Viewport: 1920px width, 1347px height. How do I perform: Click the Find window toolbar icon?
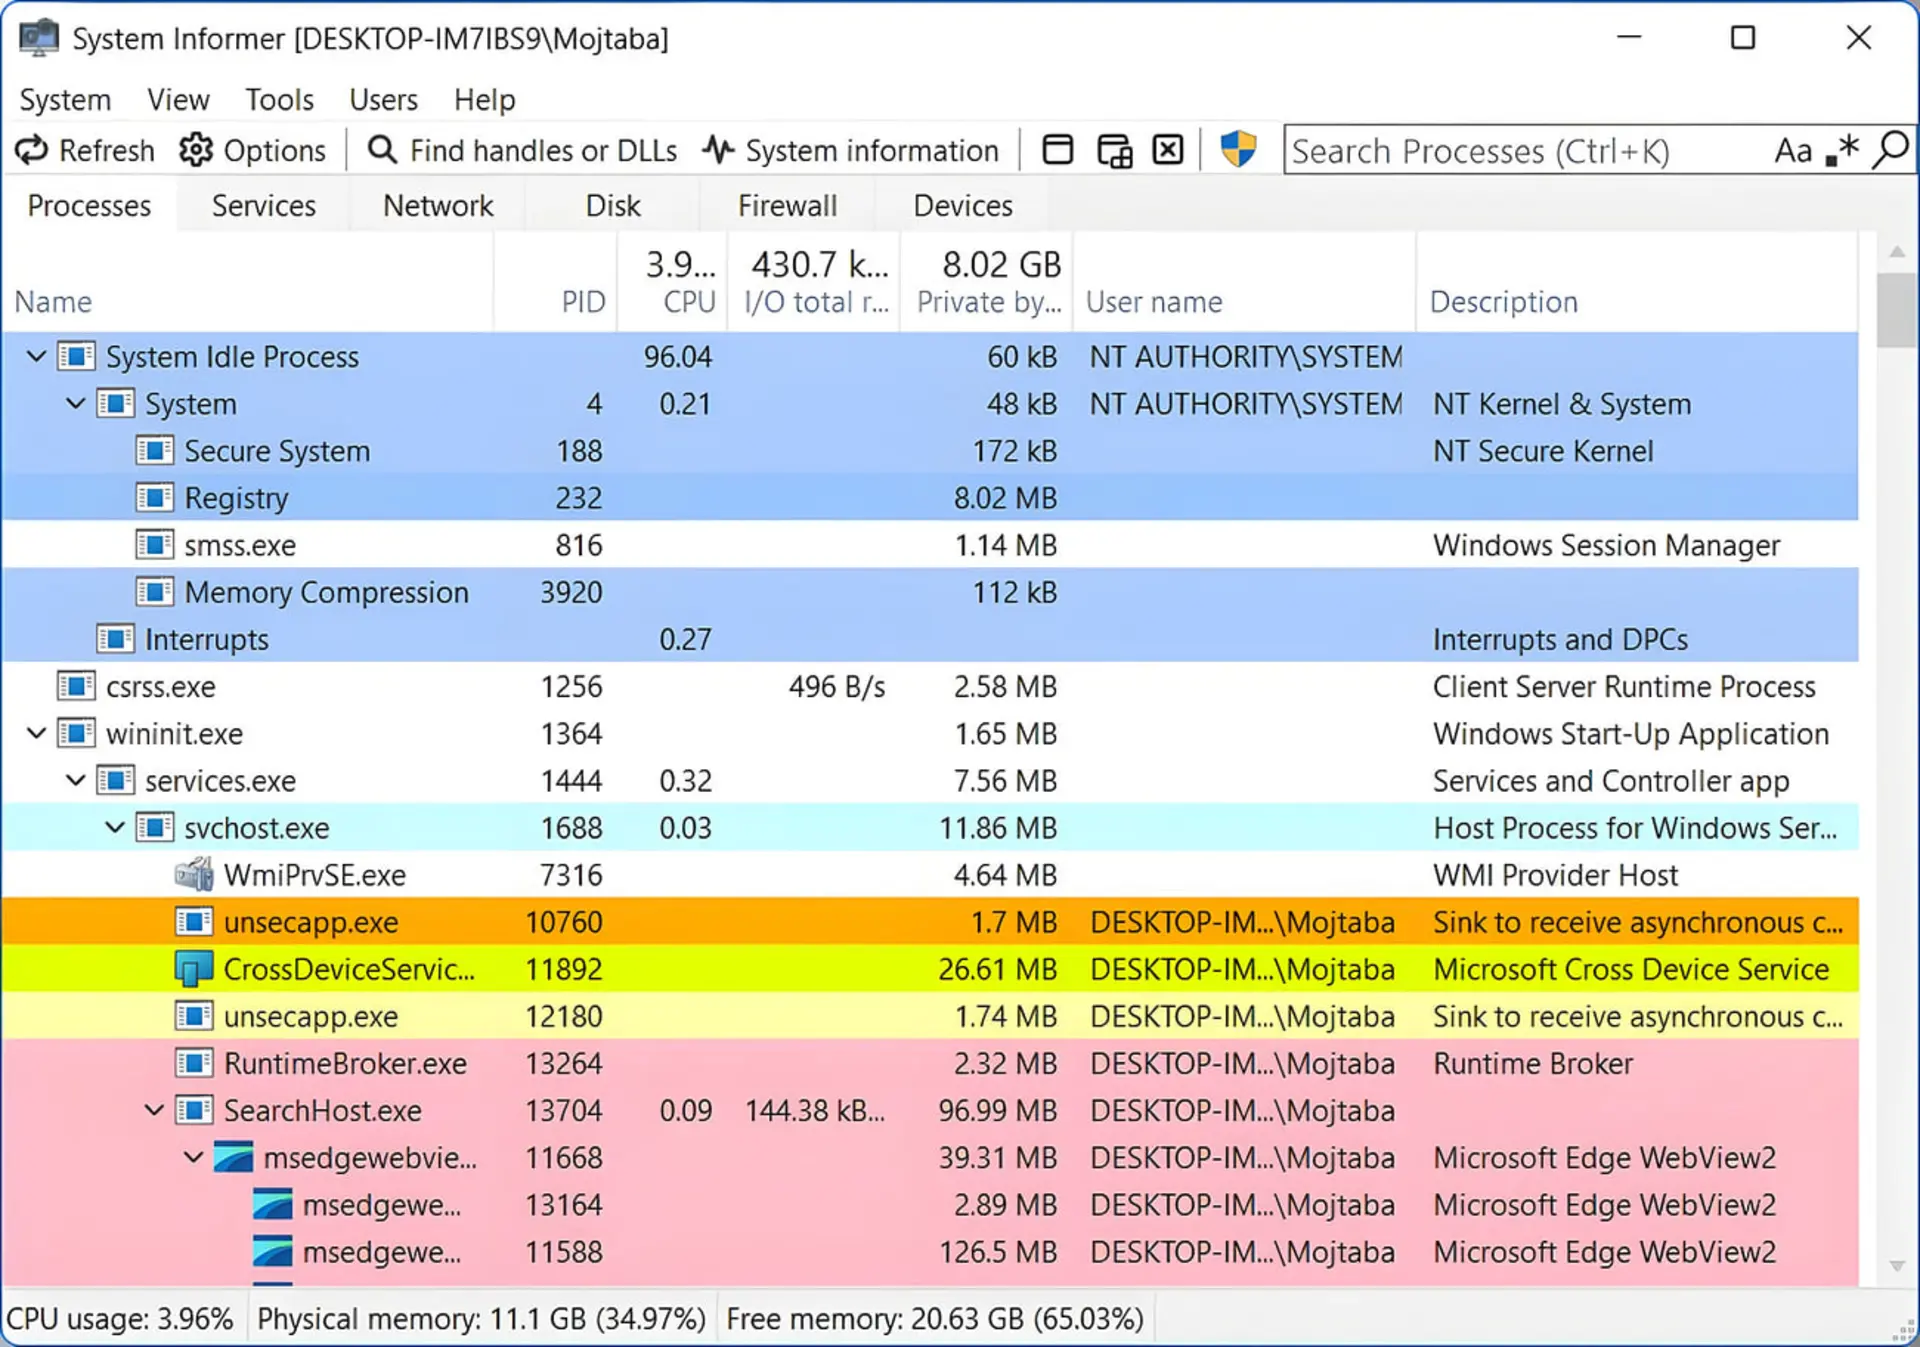1057,150
